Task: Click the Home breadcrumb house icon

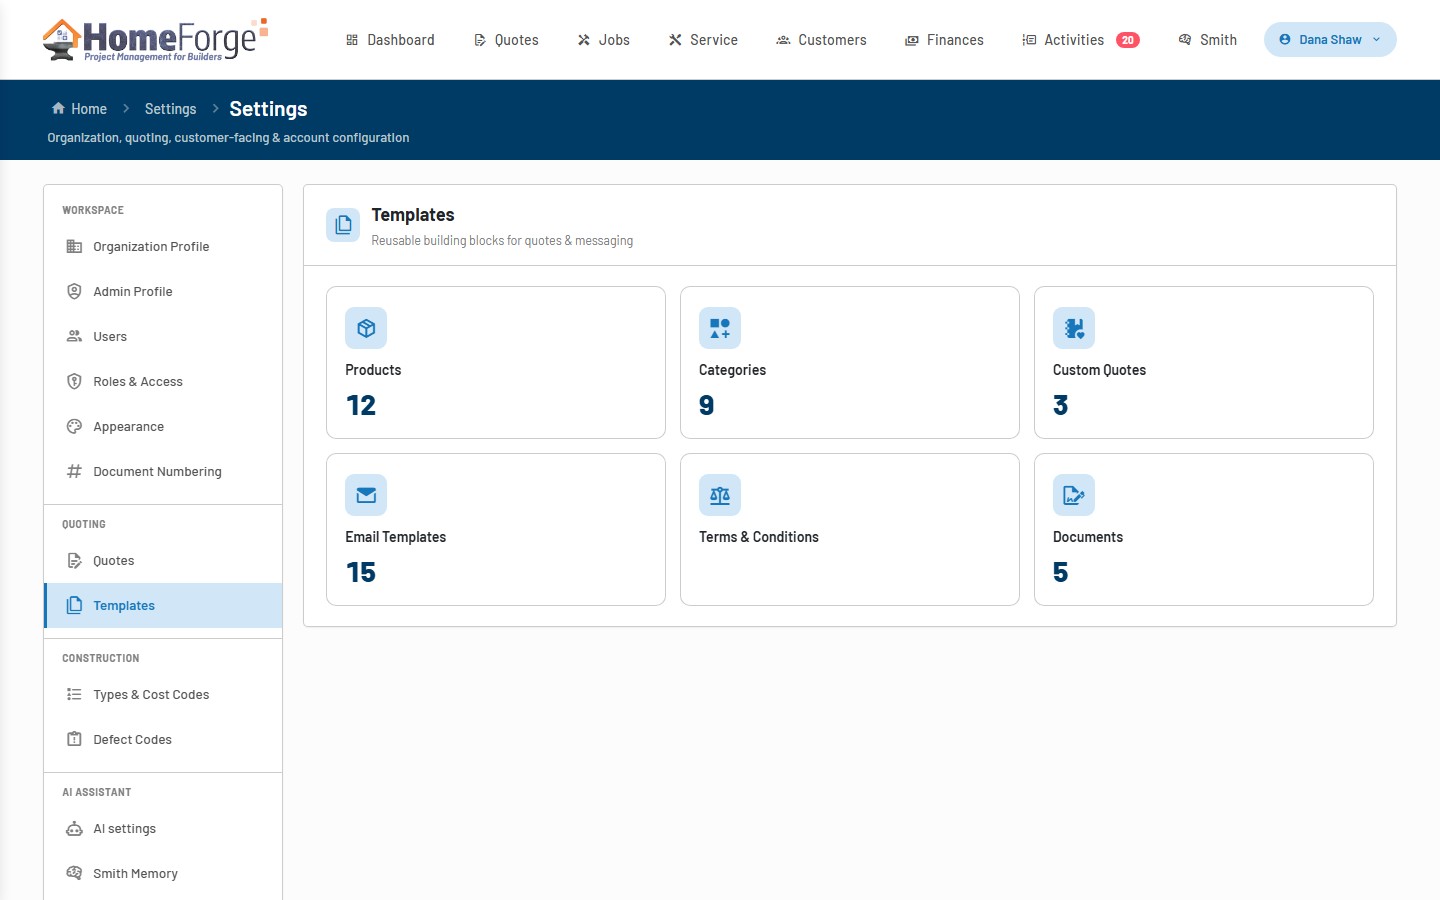Action: (x=58, y=109)
